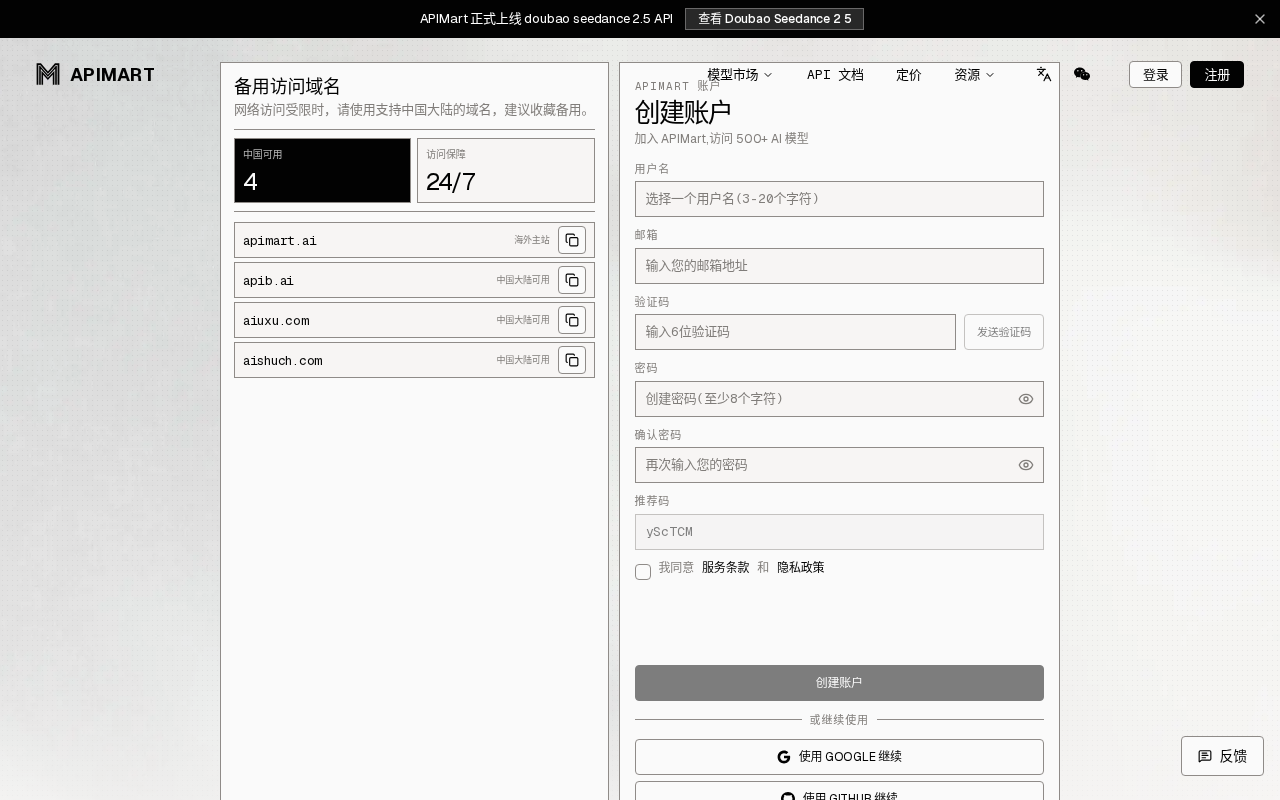Click the APIMART brand name text
Image resolution: width=1280 pixels, height=800 pixels.
pyautogui.click(x=112, y=75)
